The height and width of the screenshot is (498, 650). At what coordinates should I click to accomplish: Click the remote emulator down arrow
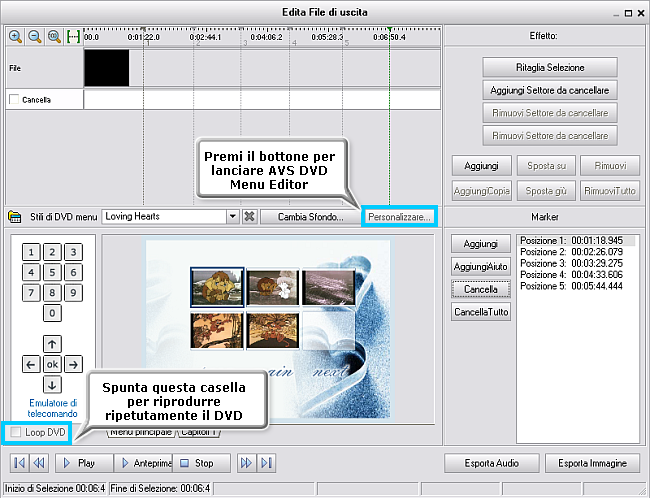click(x=52, y=385)
